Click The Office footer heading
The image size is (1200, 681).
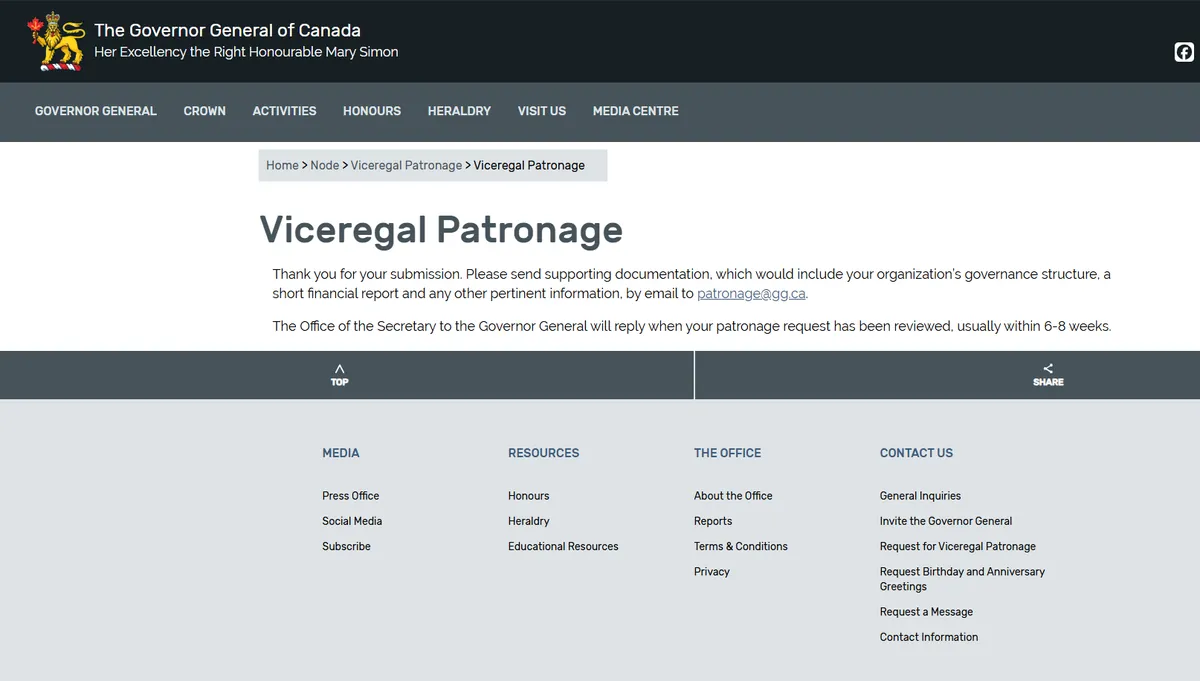click(728, 453)
